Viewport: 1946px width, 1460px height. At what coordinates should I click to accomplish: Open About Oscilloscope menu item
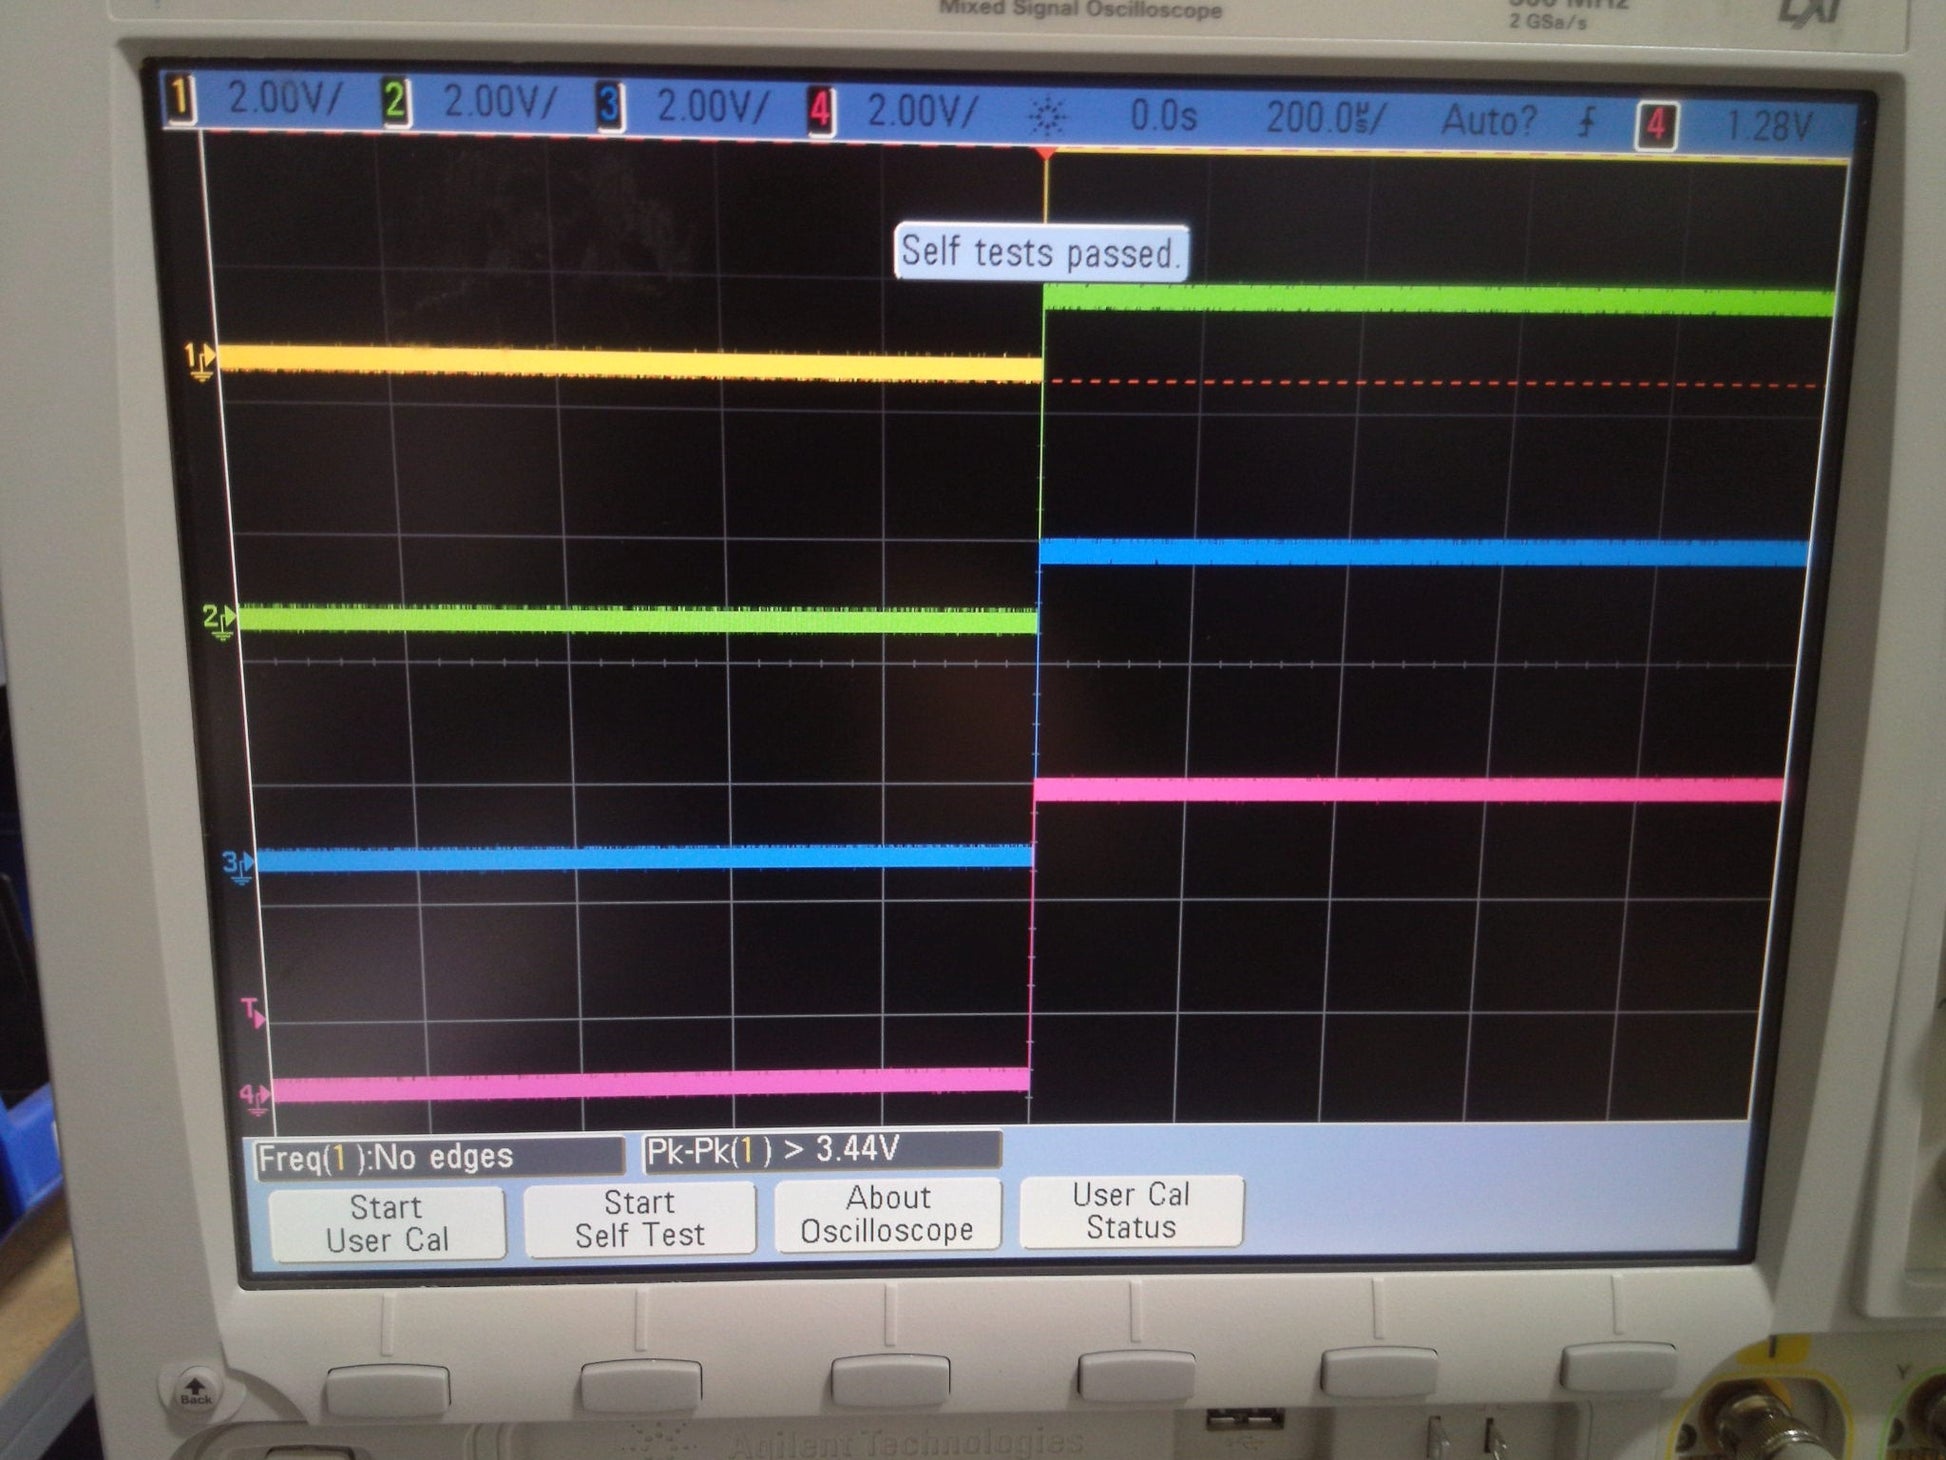pyautogui.click(x=887, y=1214)
